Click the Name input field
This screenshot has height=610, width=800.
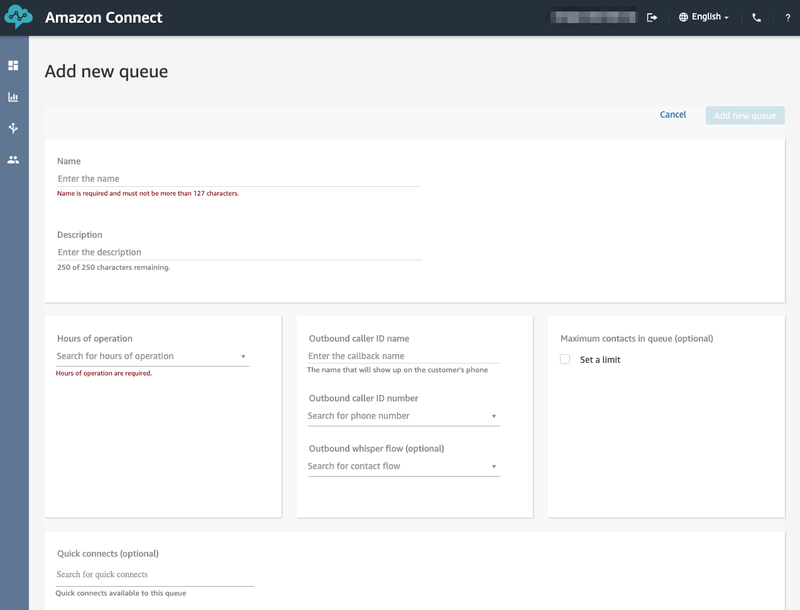tap(239, 179)
